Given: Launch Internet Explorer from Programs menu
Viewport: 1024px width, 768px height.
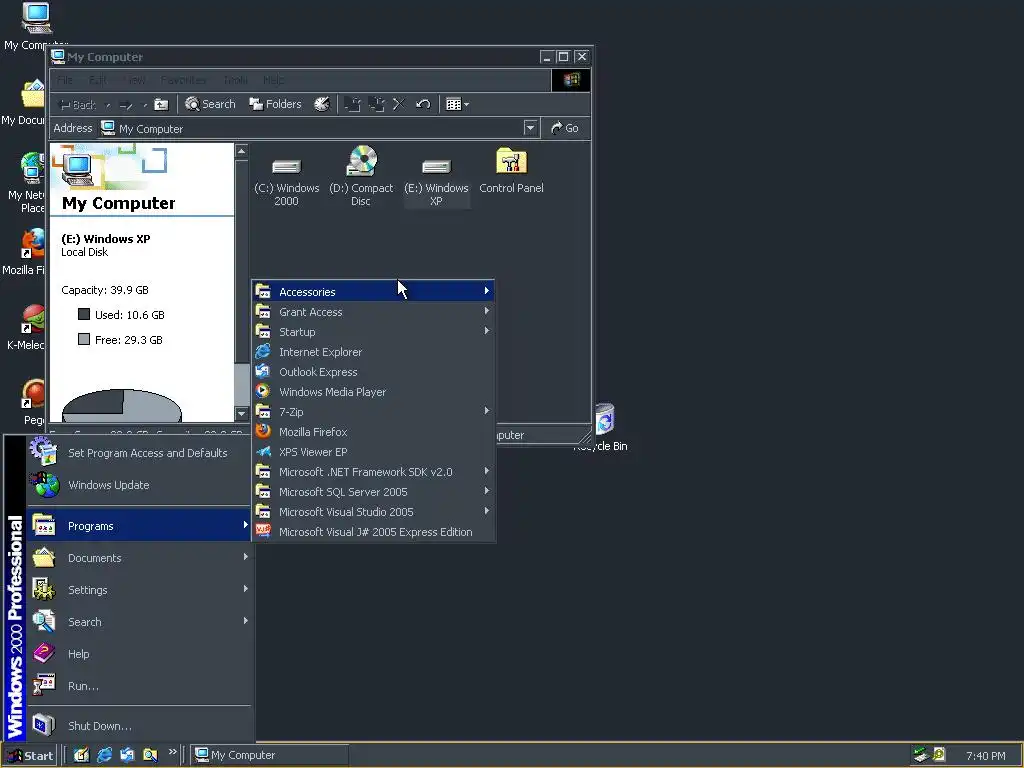Looking at the screenshot, I should pyautogui.click(x=374, y=352).
